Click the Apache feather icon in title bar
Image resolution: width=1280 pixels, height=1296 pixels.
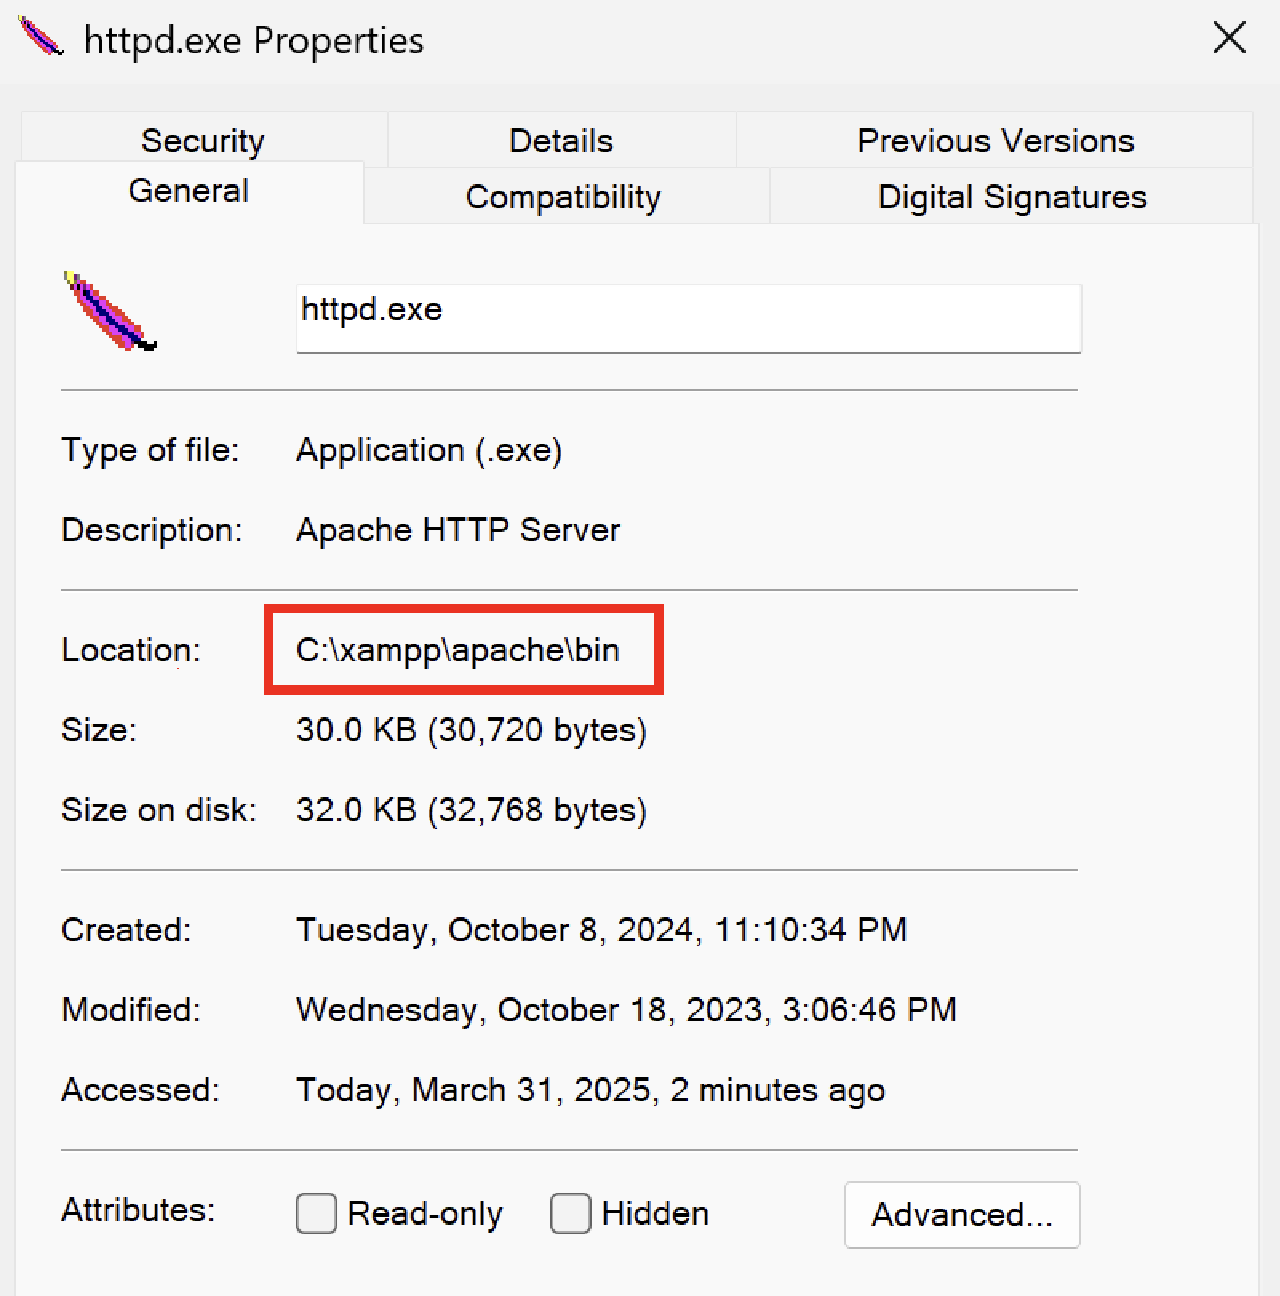tap(41, 38)
